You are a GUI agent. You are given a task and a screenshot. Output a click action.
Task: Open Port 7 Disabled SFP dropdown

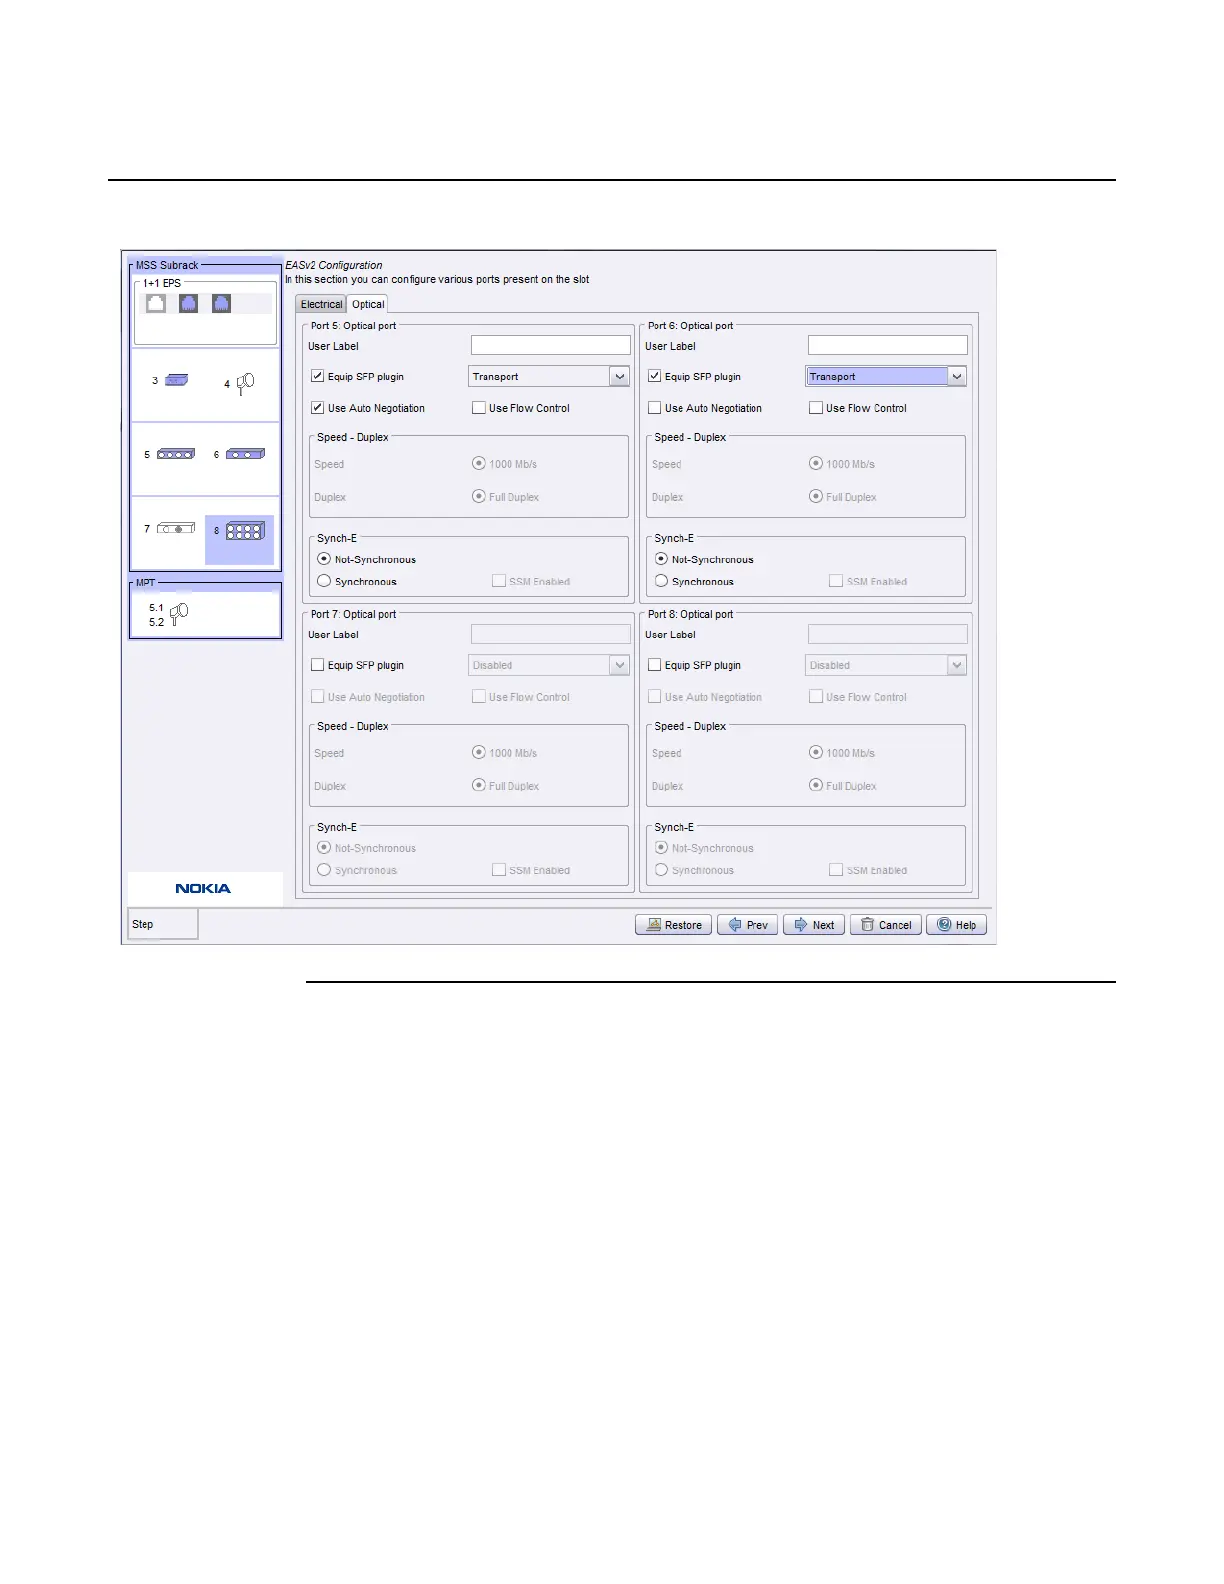(549, 665)
